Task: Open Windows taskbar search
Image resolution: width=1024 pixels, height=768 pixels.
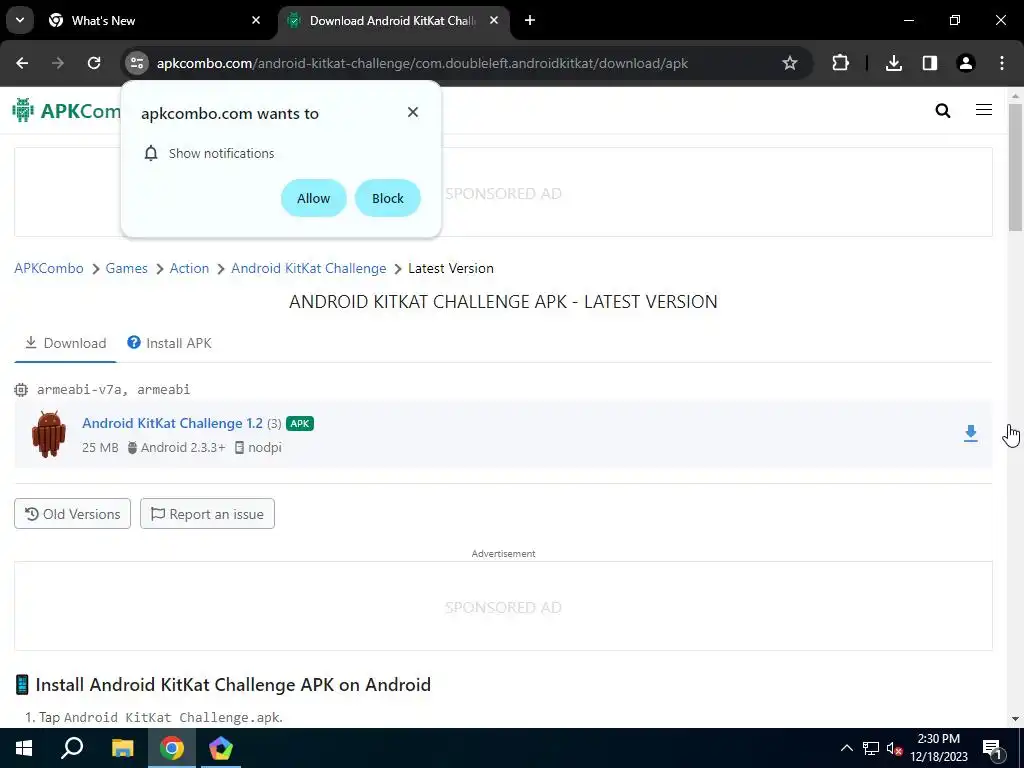Action: pyautogui.click(x=72, y=748)
